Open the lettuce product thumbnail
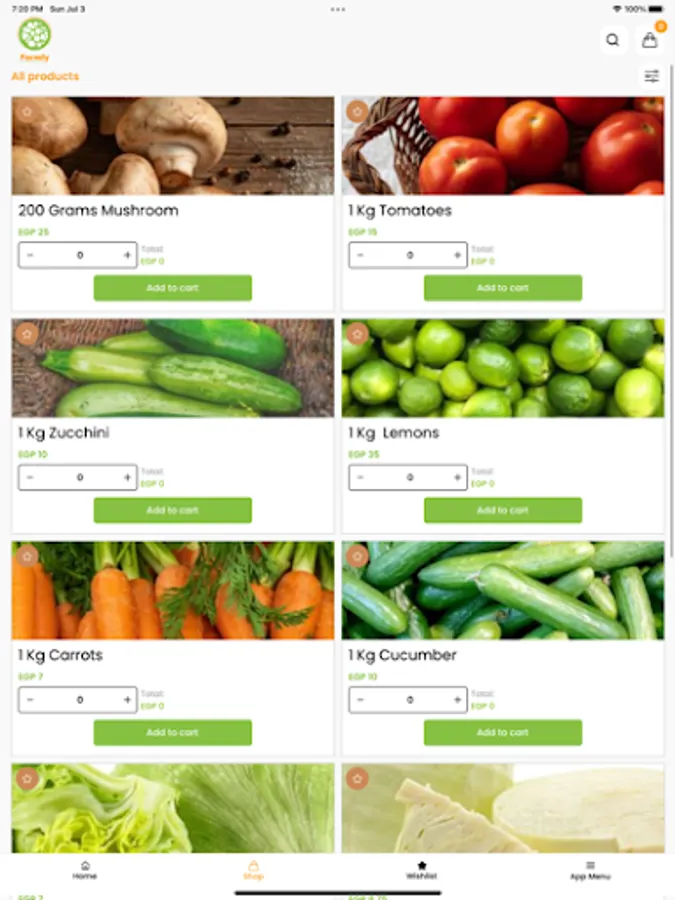This screenshot has height=900, width=675. click(x=173, y=808)
